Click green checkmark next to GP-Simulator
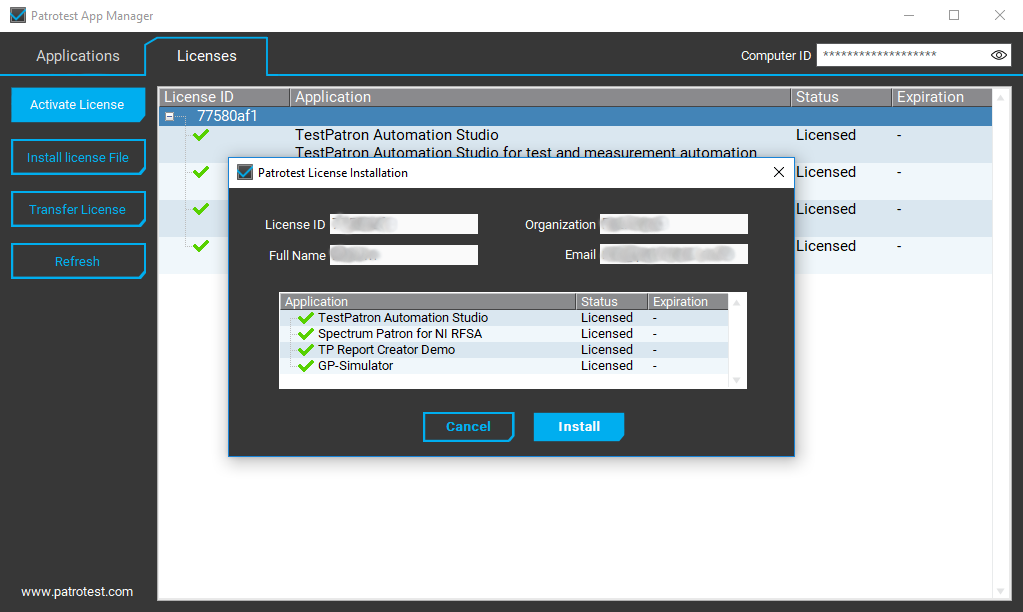Image resolution: width=1023 pixels, height=612 pixels. (306, 366)
